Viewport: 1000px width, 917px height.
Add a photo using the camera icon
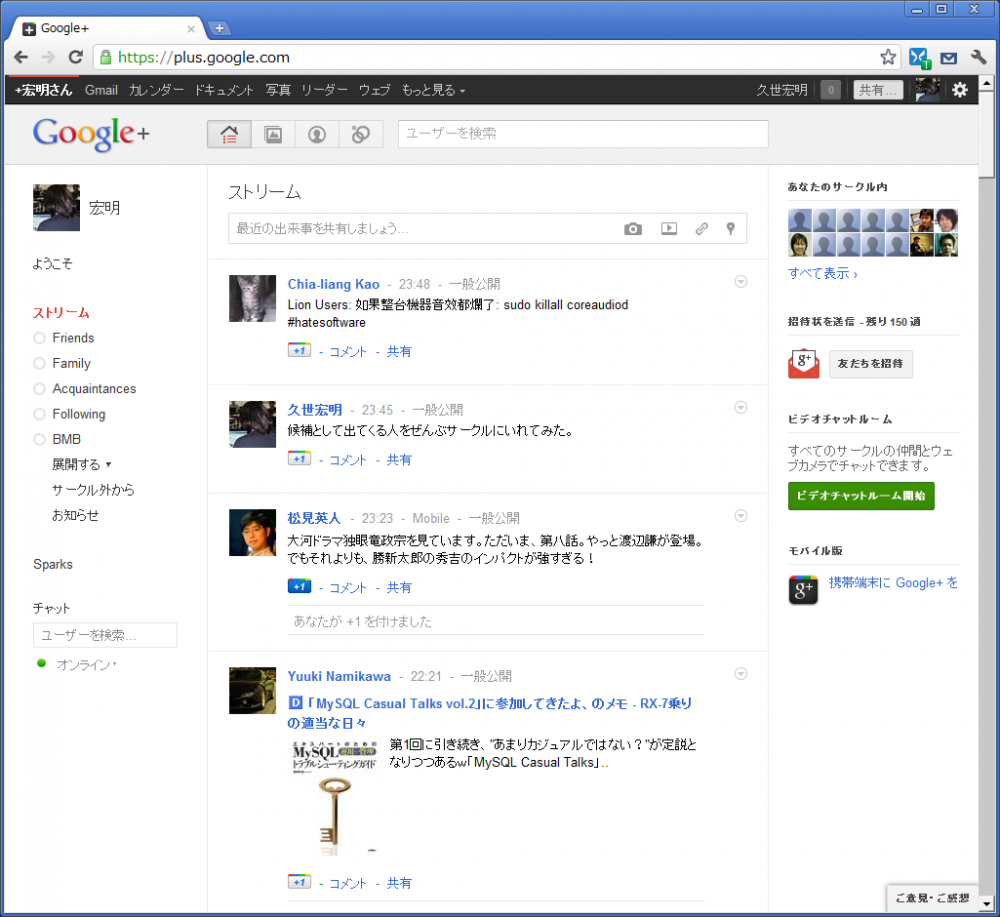tap(633, 229)
